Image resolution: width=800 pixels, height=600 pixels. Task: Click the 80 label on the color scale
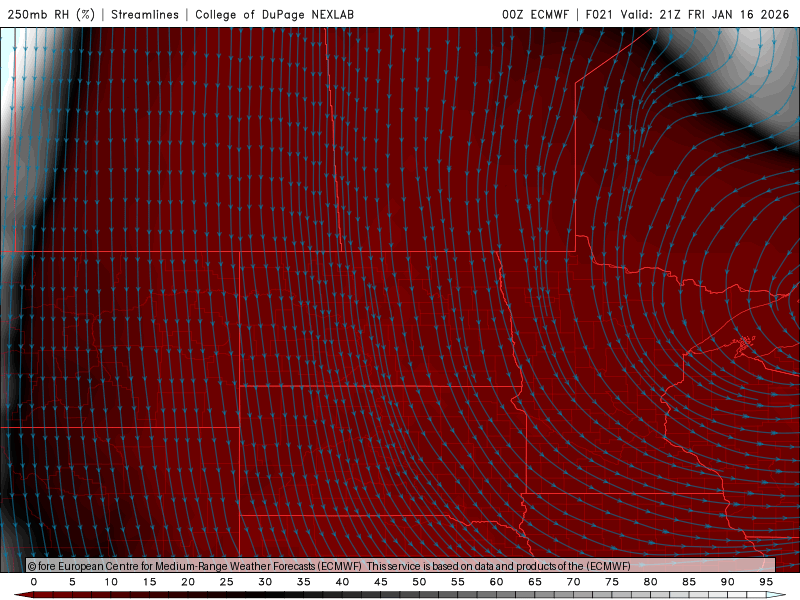(x=650, y=582)
